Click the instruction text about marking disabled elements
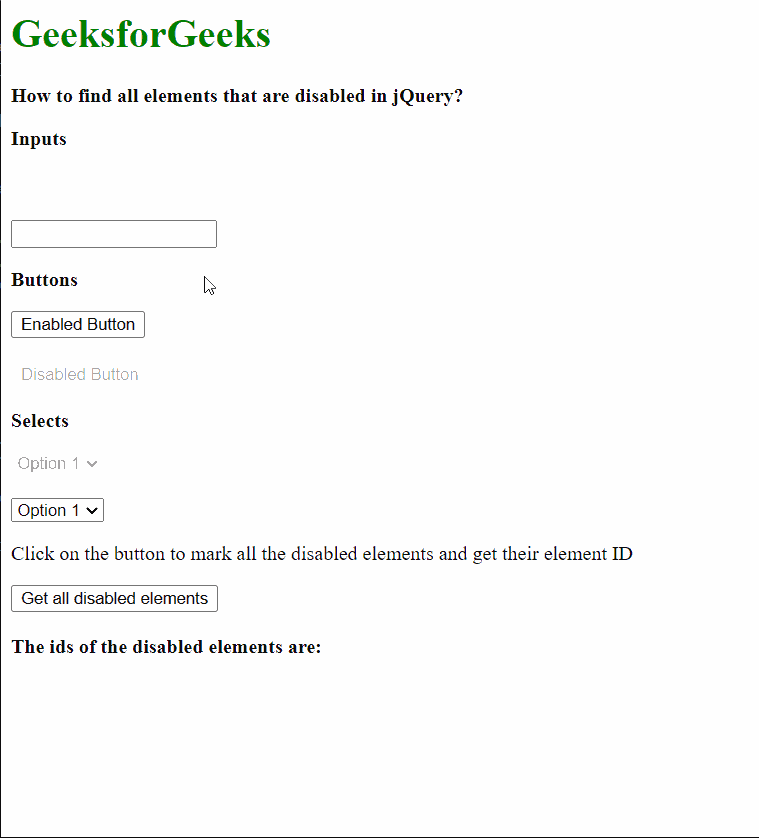759x838 pixels. point(320,553)
